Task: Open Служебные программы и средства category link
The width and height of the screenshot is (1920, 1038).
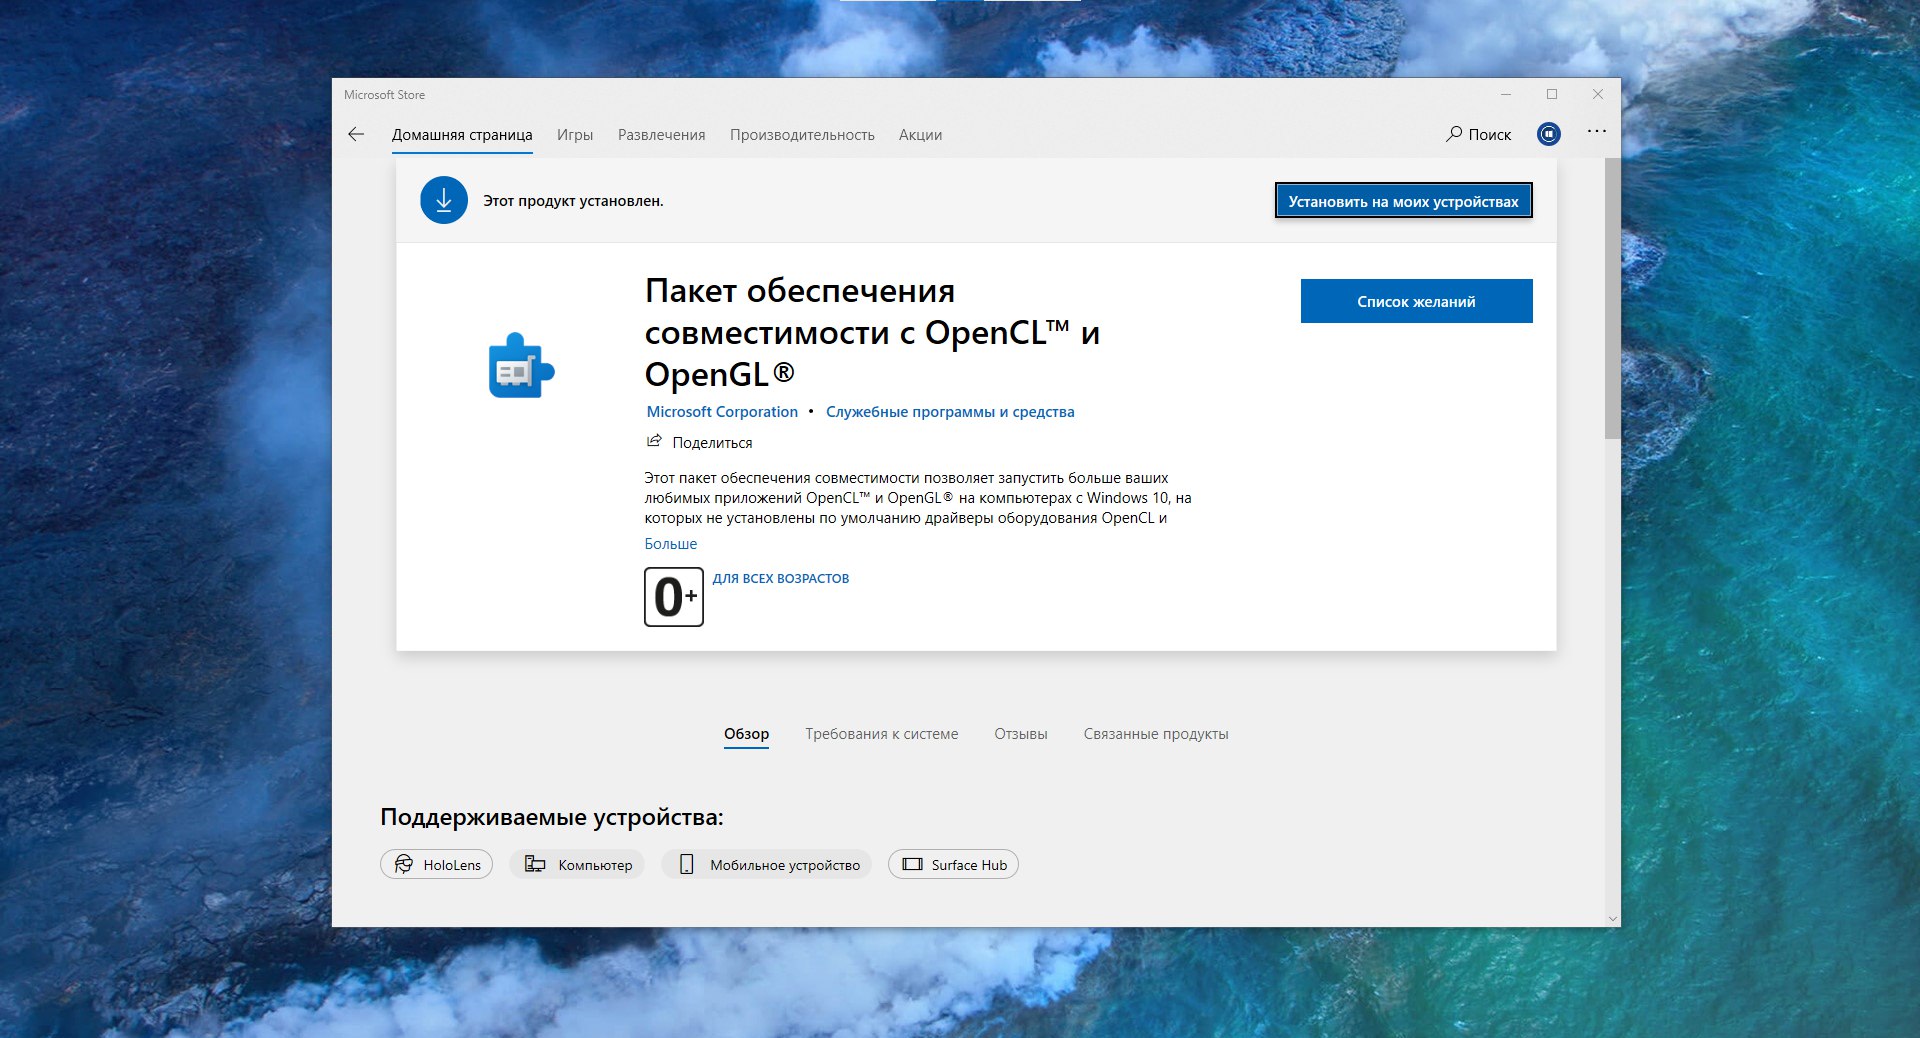Action: point(950,412)
